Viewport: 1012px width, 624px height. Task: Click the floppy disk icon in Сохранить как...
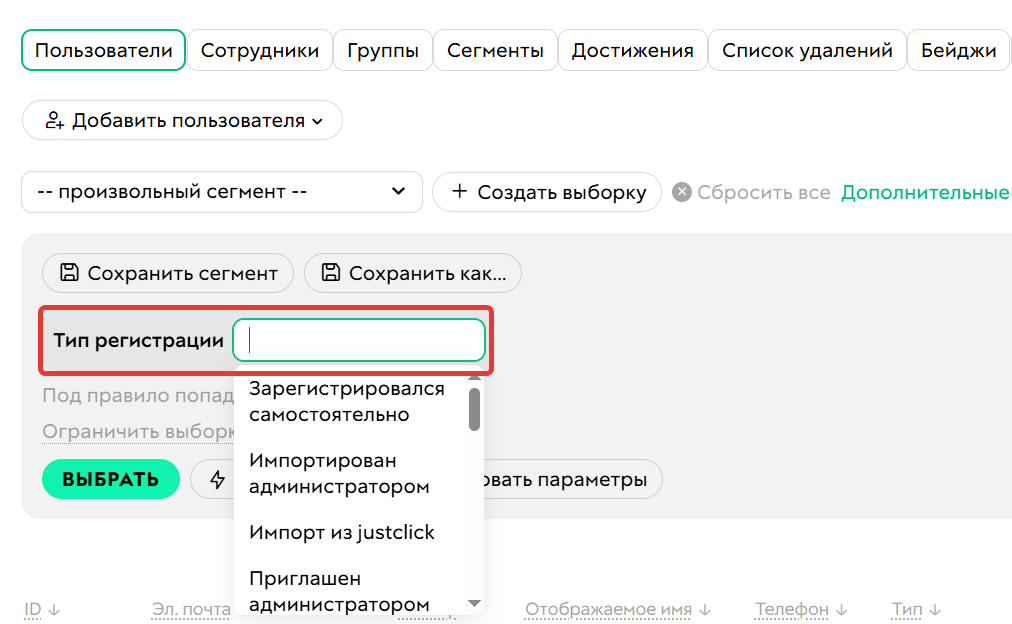click(331, 273)
